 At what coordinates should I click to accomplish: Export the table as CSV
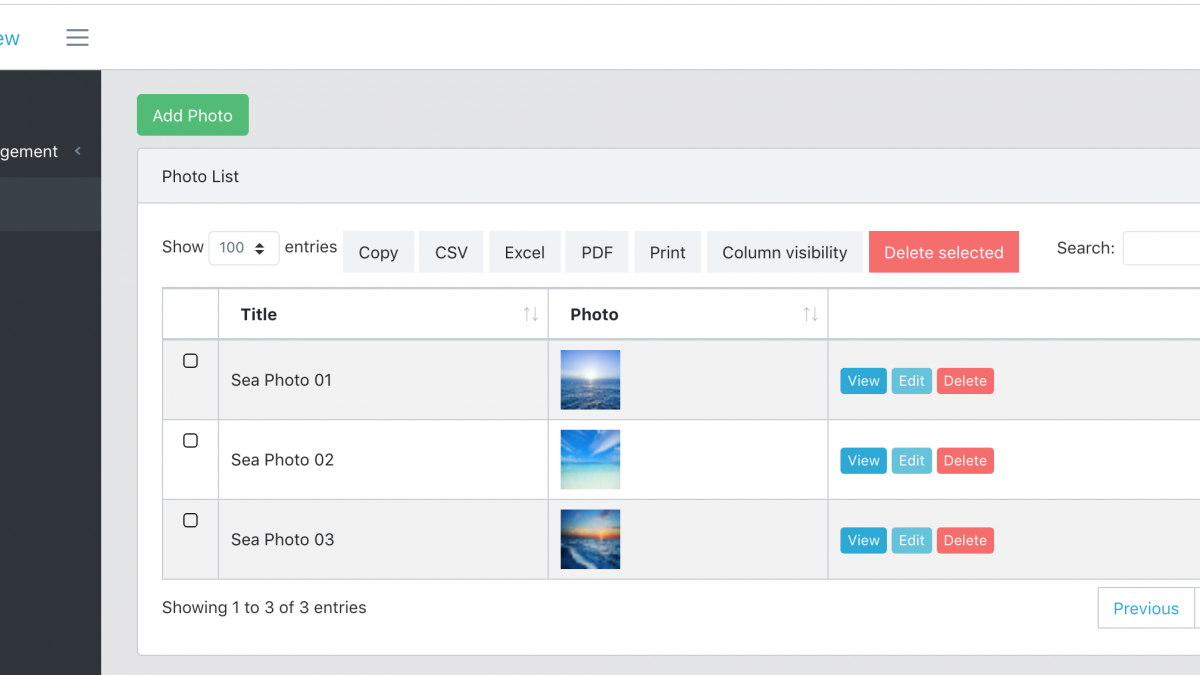(x=451, y=252)
